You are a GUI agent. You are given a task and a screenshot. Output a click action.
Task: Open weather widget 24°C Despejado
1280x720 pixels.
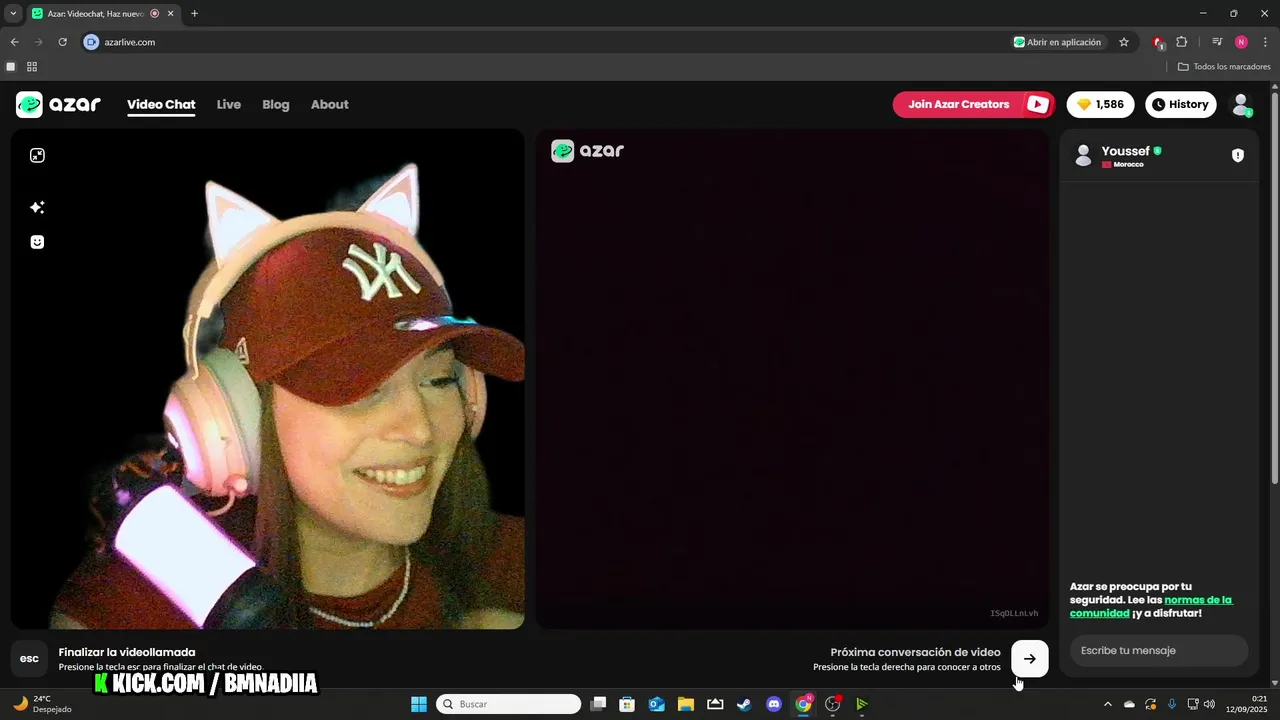[x=42, y=704]
